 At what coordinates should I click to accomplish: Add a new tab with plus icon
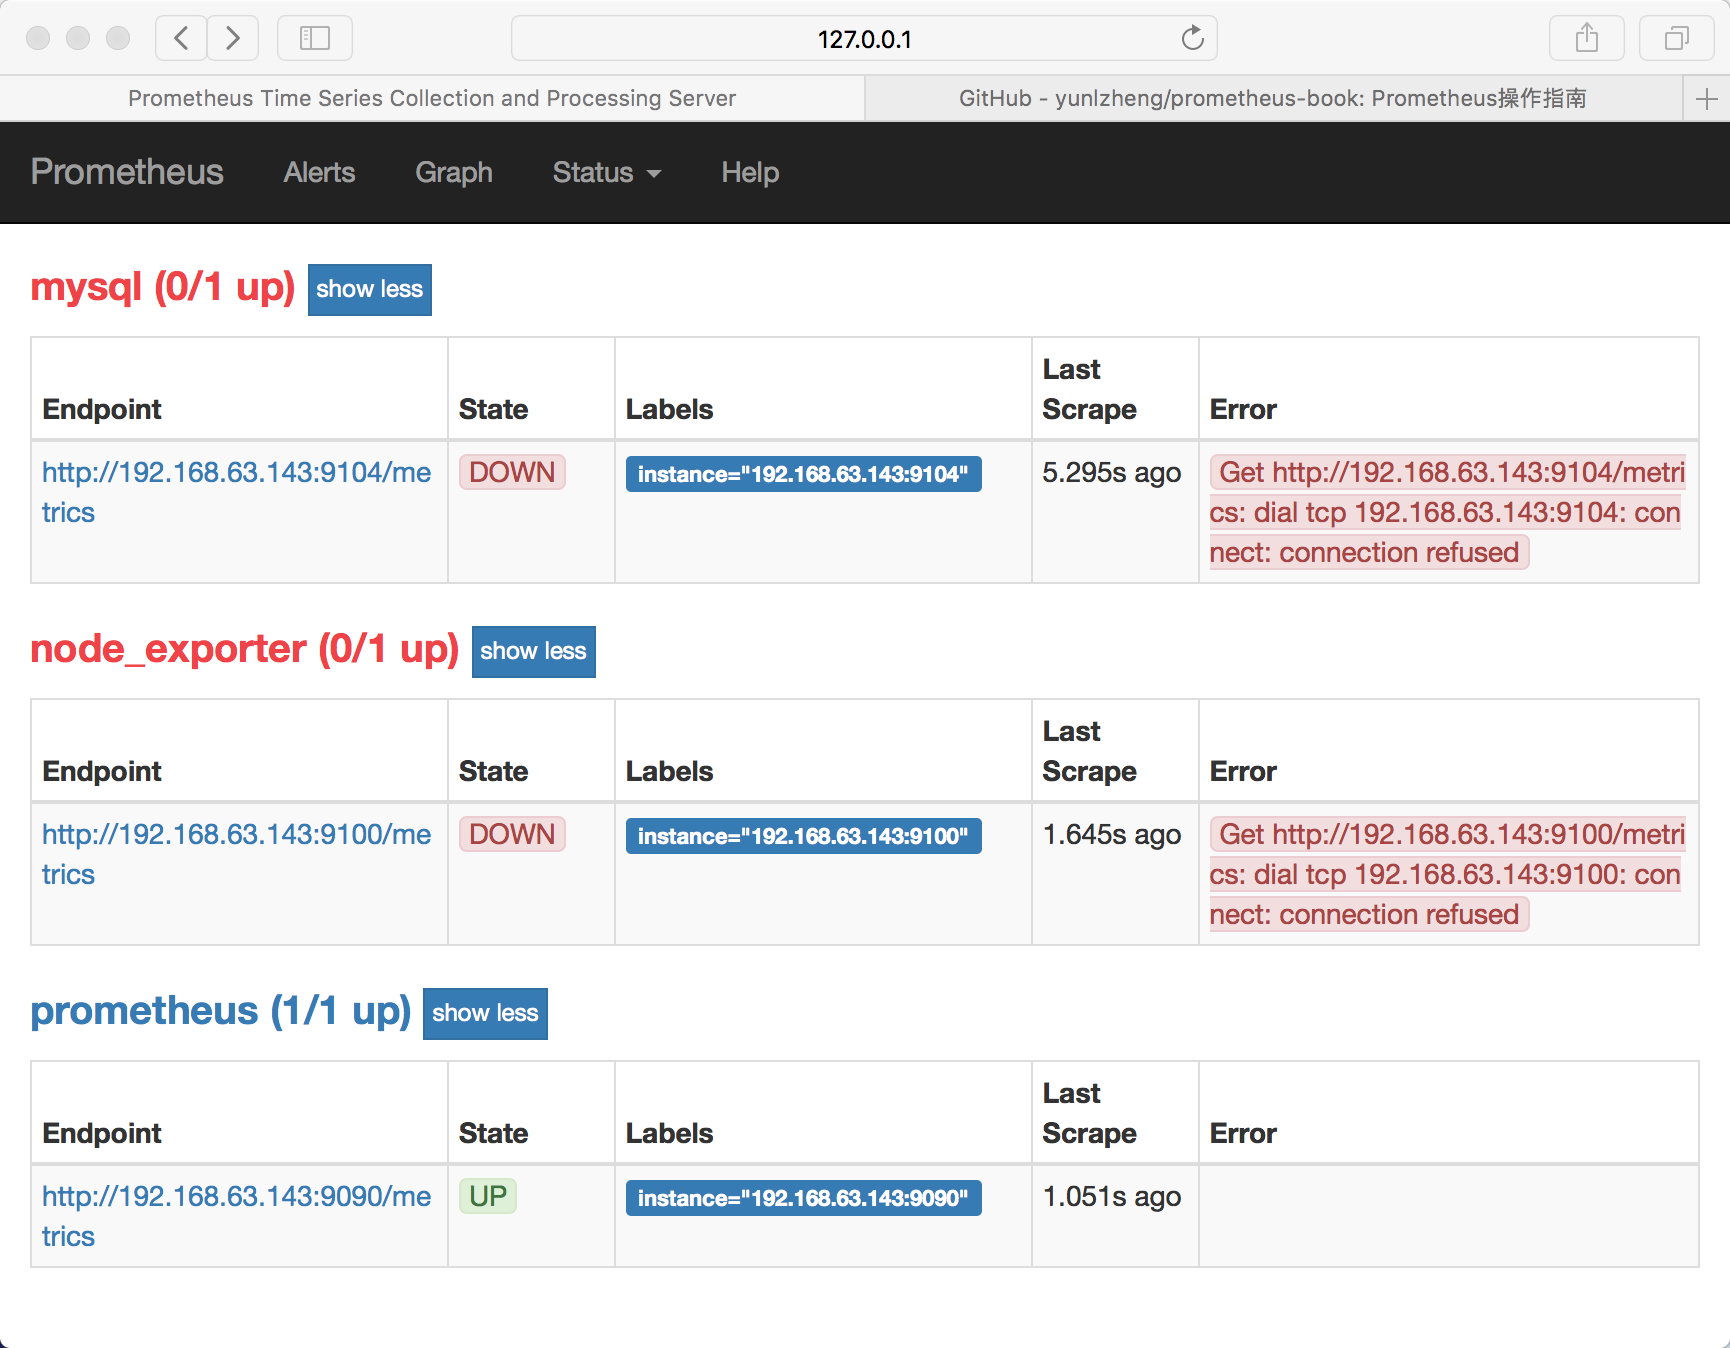point(1707,98)
